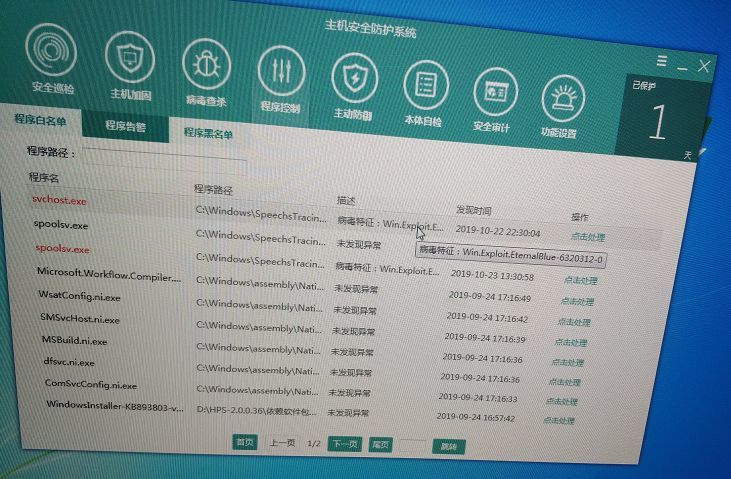Select the red svchost.exe program name
Image resolution: width=731 pixels, height=479 pixels.
(59, 200)
